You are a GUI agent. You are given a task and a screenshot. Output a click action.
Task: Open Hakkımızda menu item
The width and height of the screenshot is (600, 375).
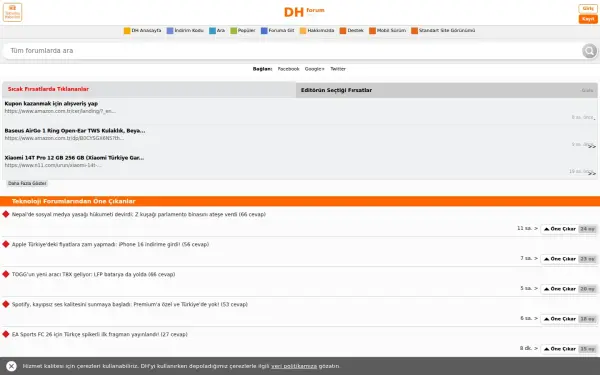321,31
